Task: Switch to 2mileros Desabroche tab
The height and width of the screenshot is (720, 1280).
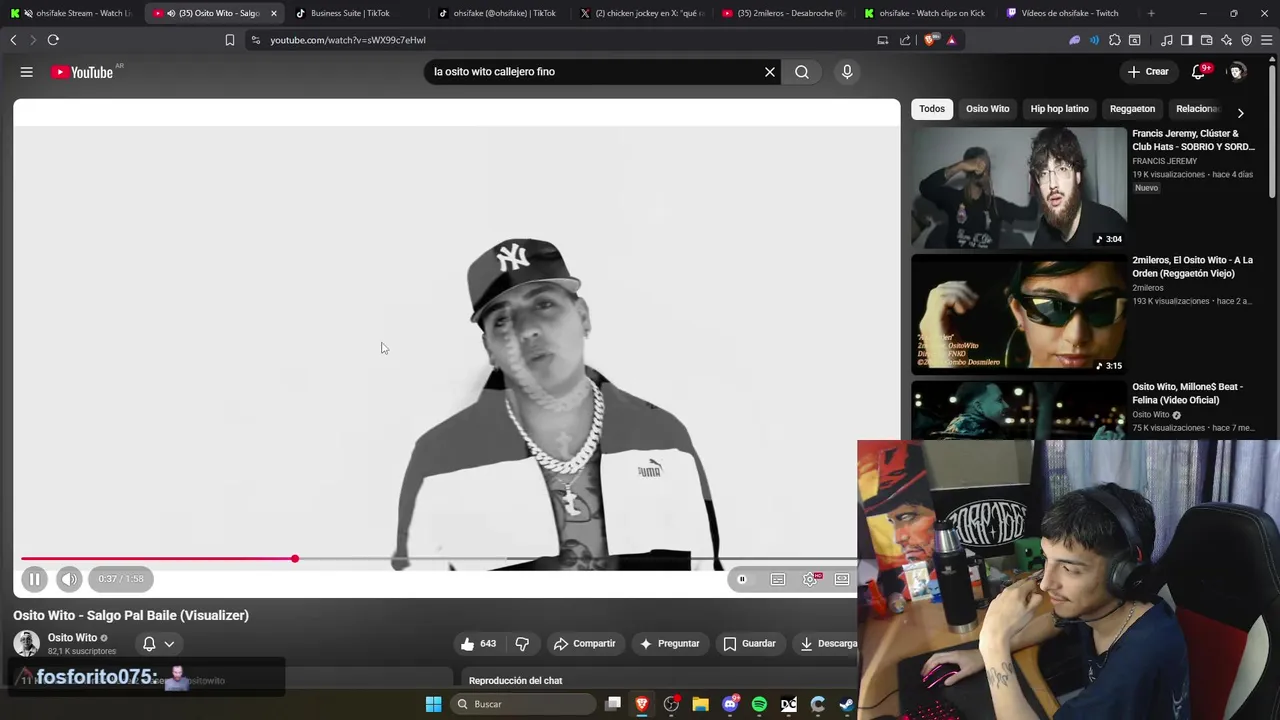Action: click(784, 13)
